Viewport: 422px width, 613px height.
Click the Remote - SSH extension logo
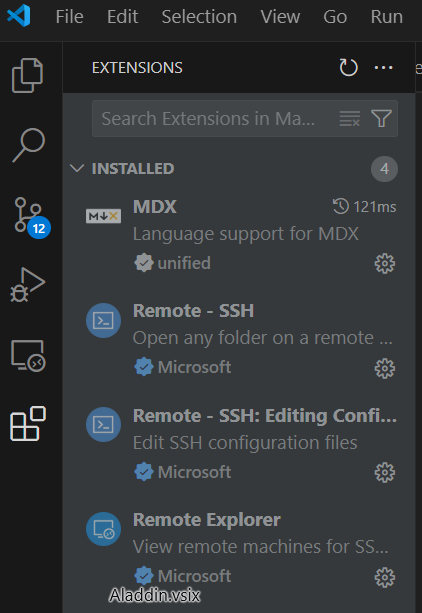pyautogui.click(x=103, y=321)
